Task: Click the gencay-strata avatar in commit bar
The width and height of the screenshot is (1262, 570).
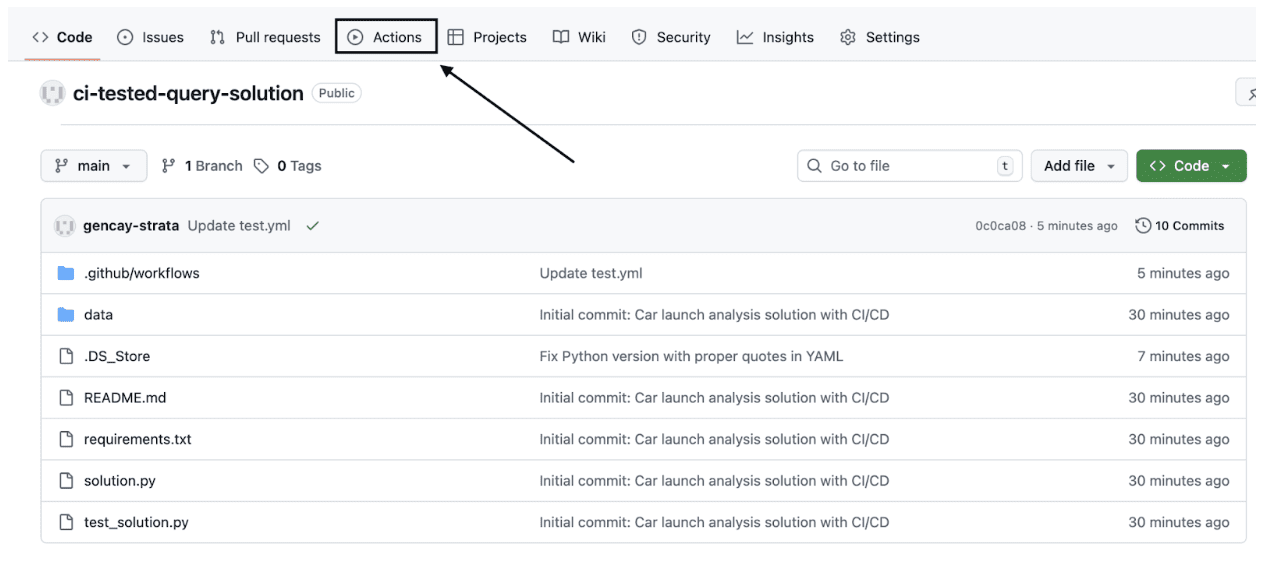Action: [65, 226]
